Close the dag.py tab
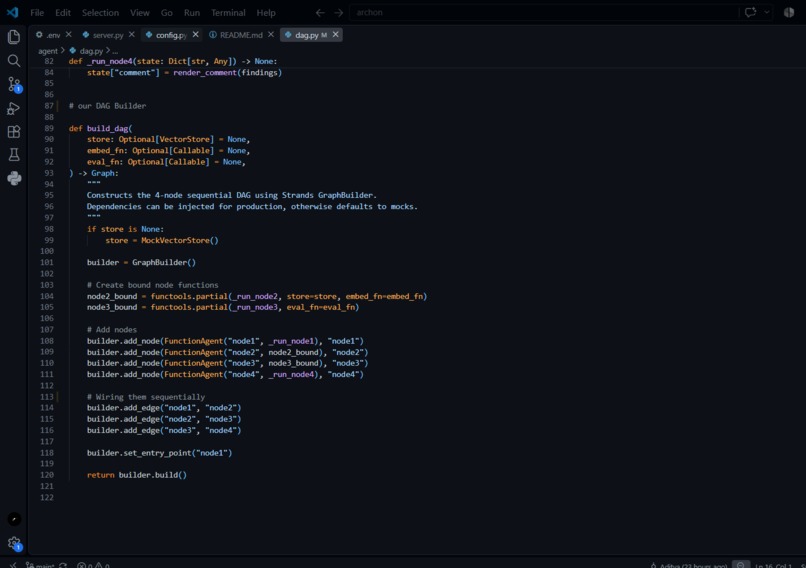 point(336,34)
